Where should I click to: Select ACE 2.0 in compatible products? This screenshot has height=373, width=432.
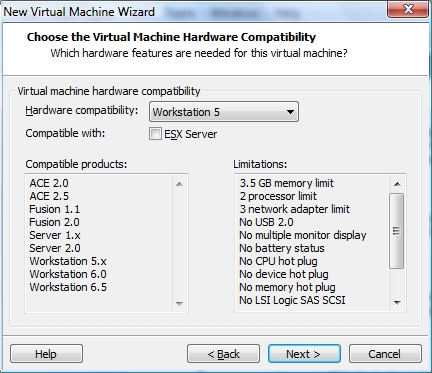tap(49, 183)
